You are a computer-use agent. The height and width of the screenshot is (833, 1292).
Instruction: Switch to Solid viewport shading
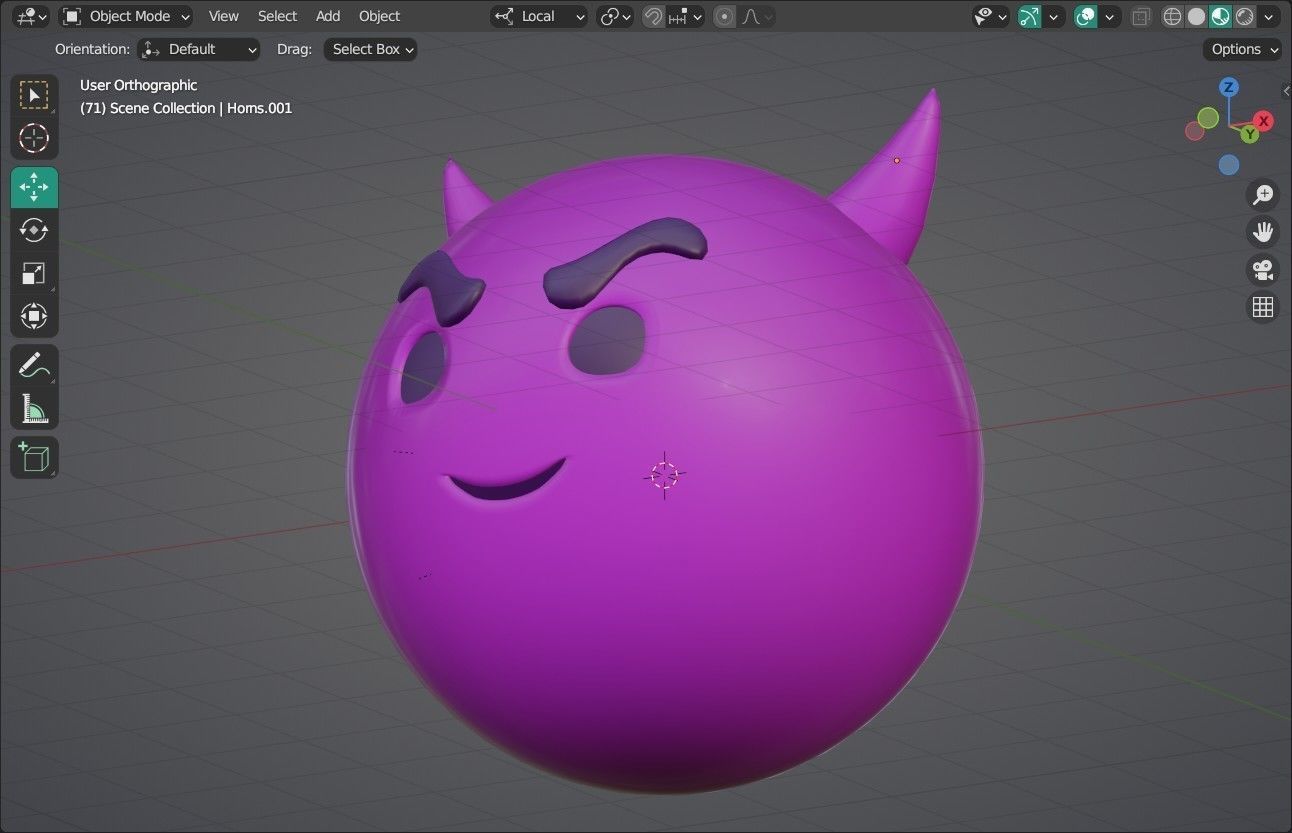tap(1196, 16)
